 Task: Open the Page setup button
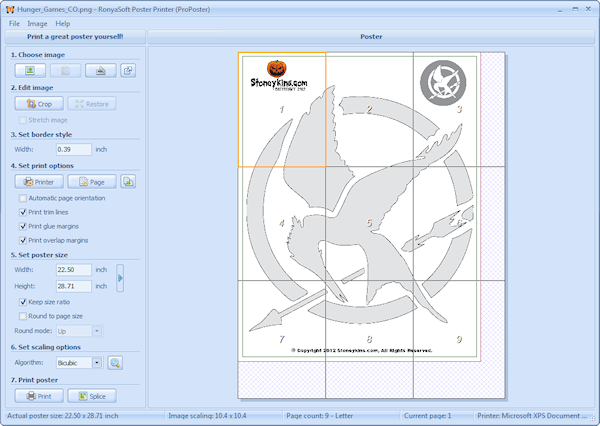[x=92, y=182]
